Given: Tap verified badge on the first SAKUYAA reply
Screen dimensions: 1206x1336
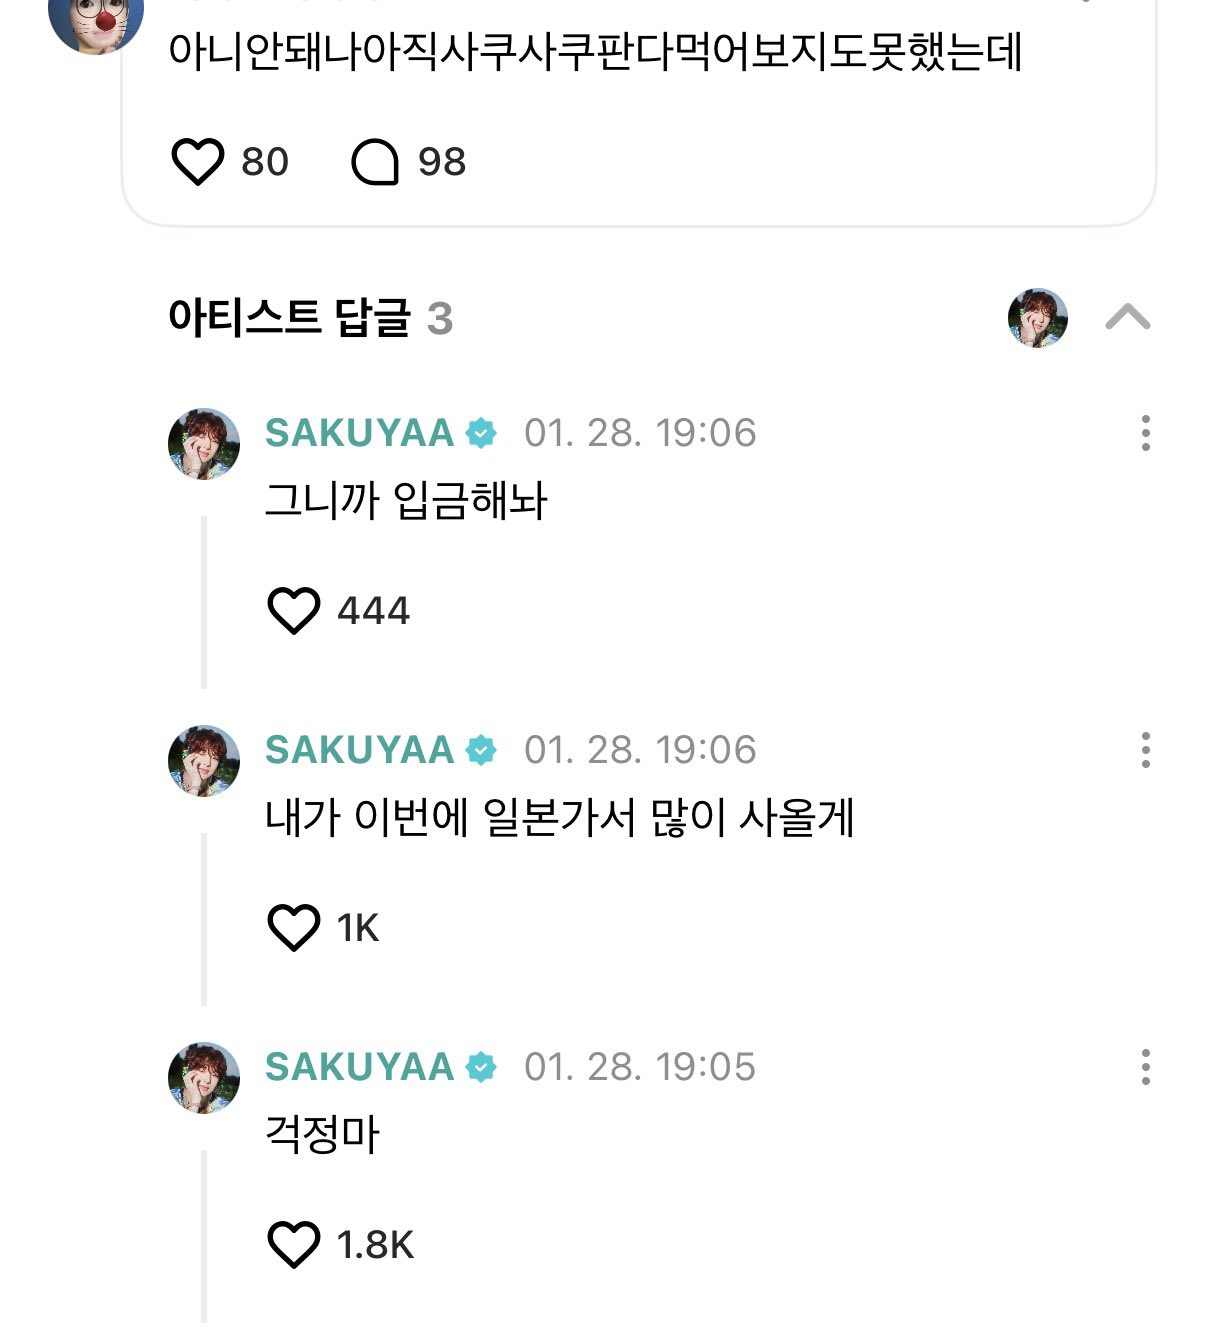Looking at the screenshot, I should (x=481, y=434).
